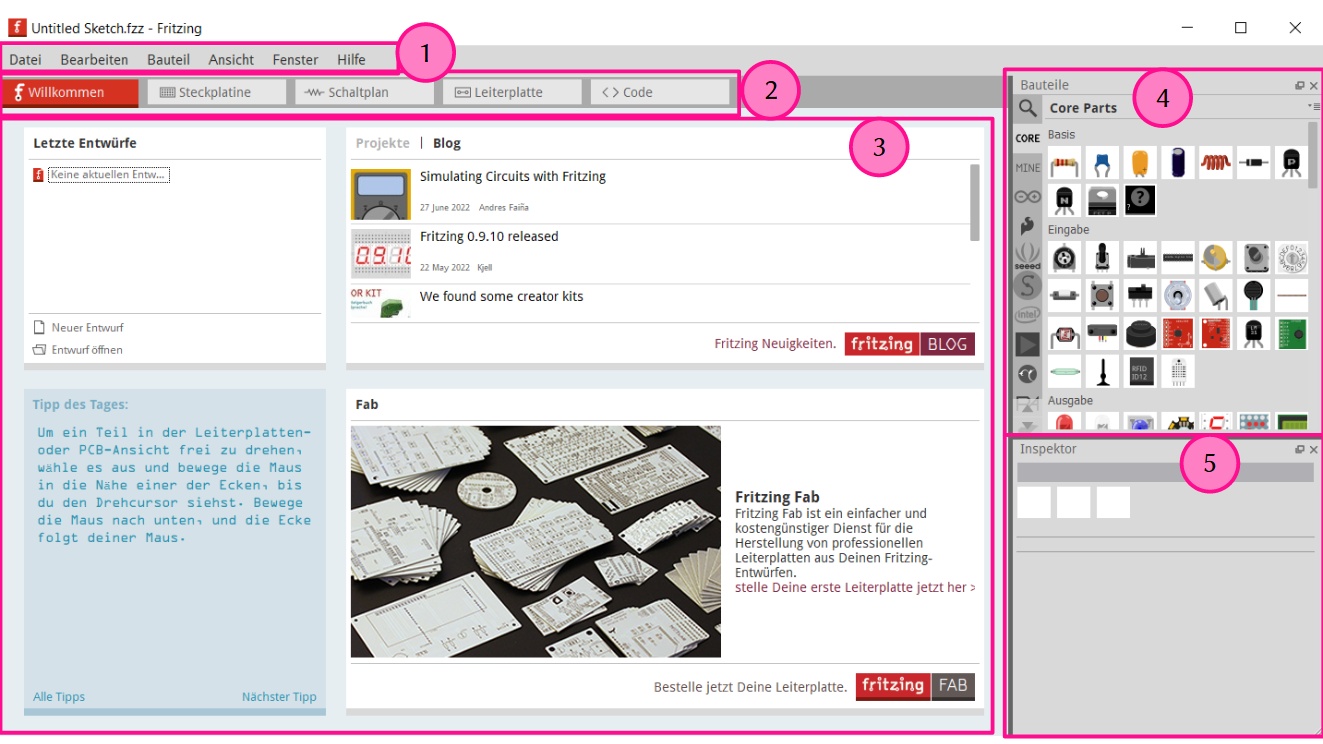
Task: Pick the brown pushbutton part
Action: click(x=1102, y=296)
